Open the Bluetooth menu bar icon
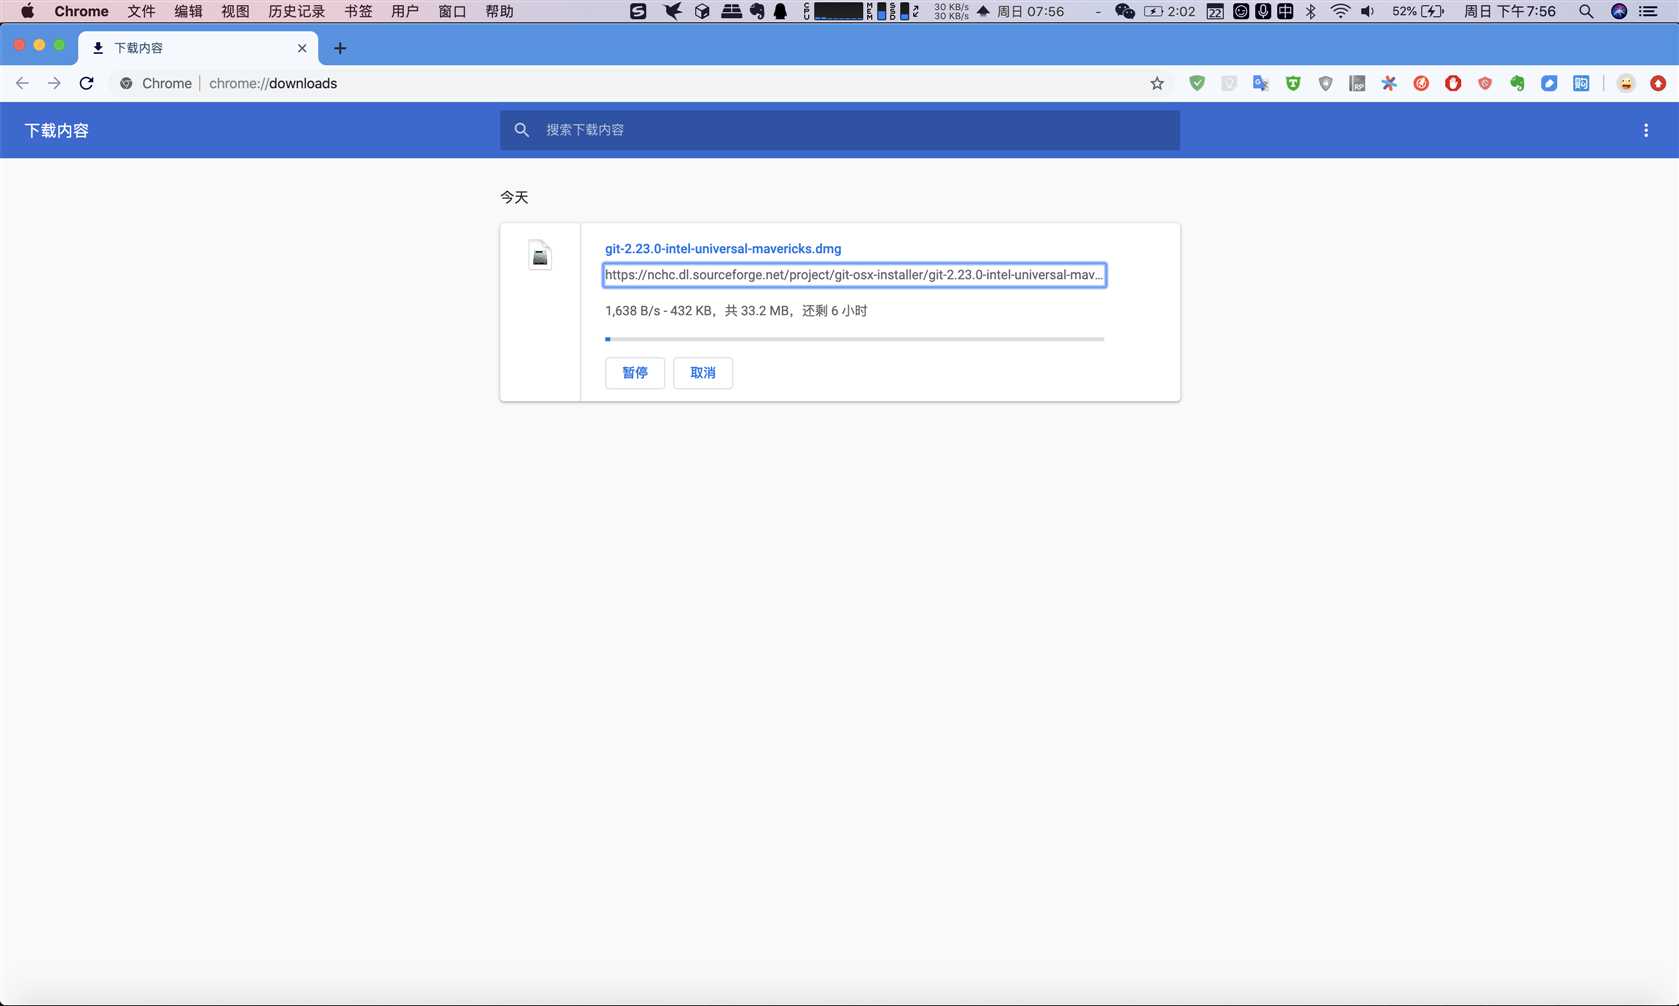 (x=1311, y=12)
